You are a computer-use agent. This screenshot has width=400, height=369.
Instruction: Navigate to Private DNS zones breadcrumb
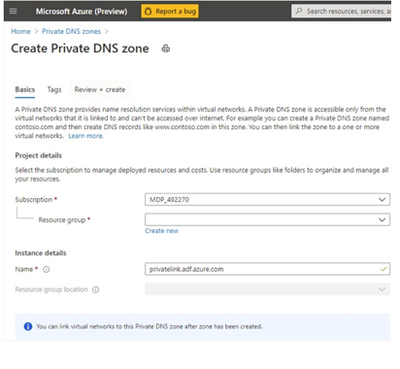coord(71,31)
